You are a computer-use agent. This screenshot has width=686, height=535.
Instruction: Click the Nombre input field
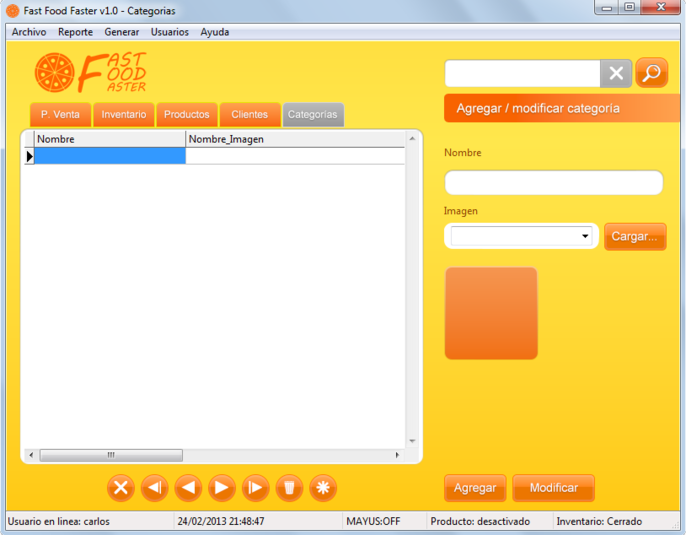pos(554,182)
